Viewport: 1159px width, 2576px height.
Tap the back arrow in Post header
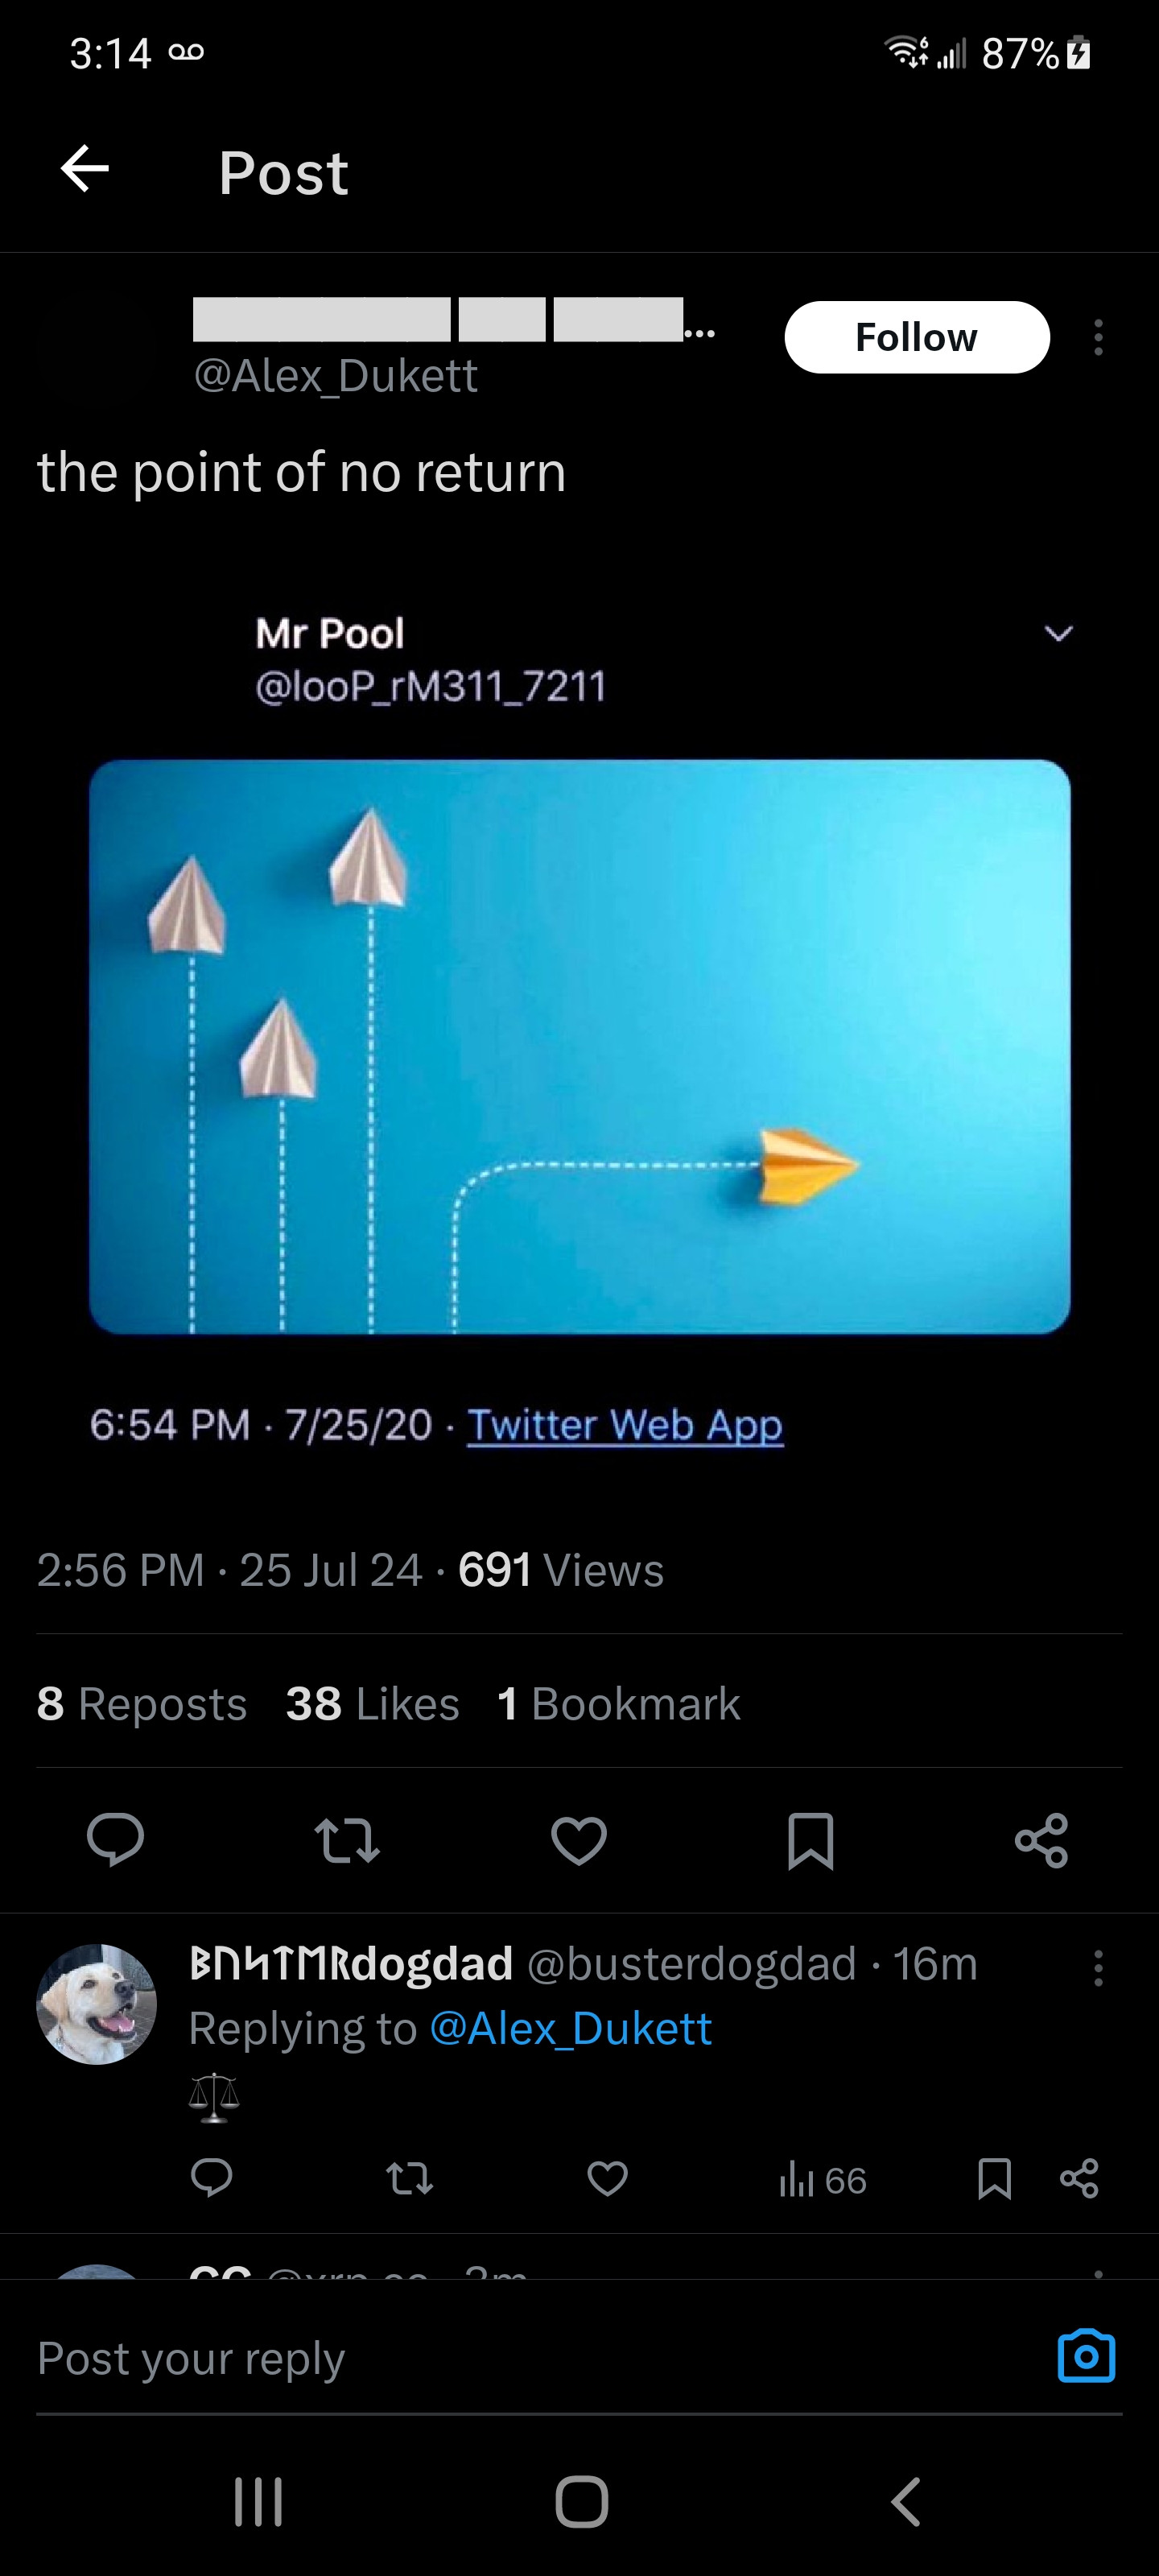[x=85, y=168]
